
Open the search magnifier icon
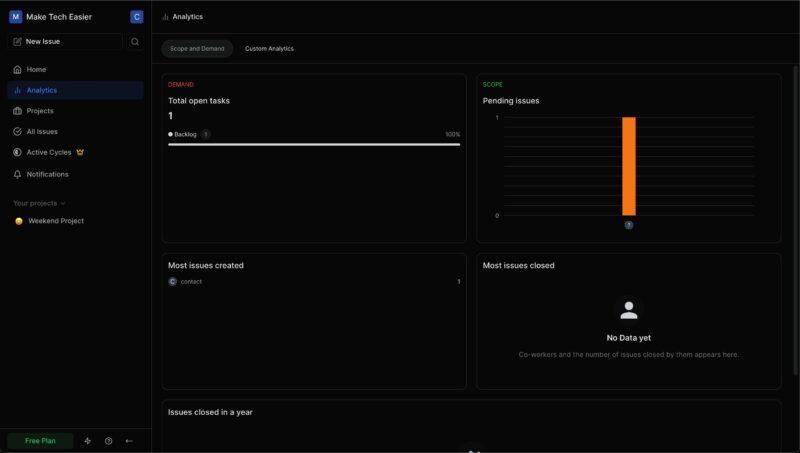[135, 42]
